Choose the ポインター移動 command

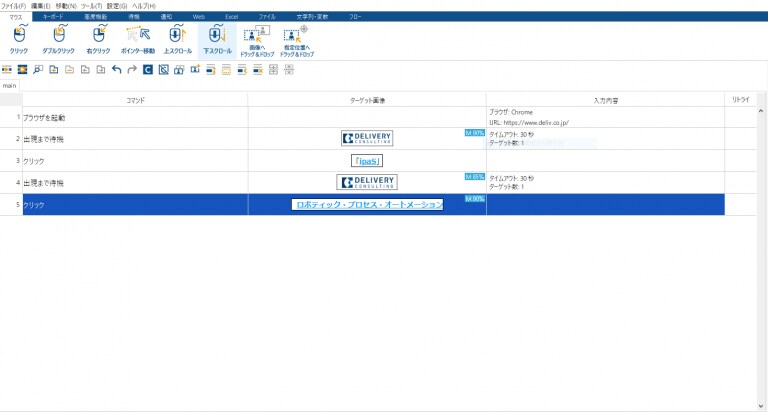tap(138, 40)
